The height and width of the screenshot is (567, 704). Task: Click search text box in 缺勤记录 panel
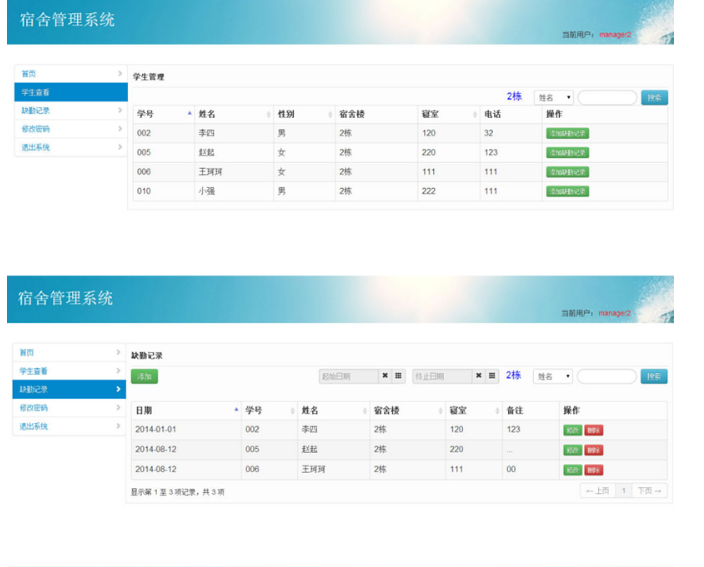(x=606, y=377)
